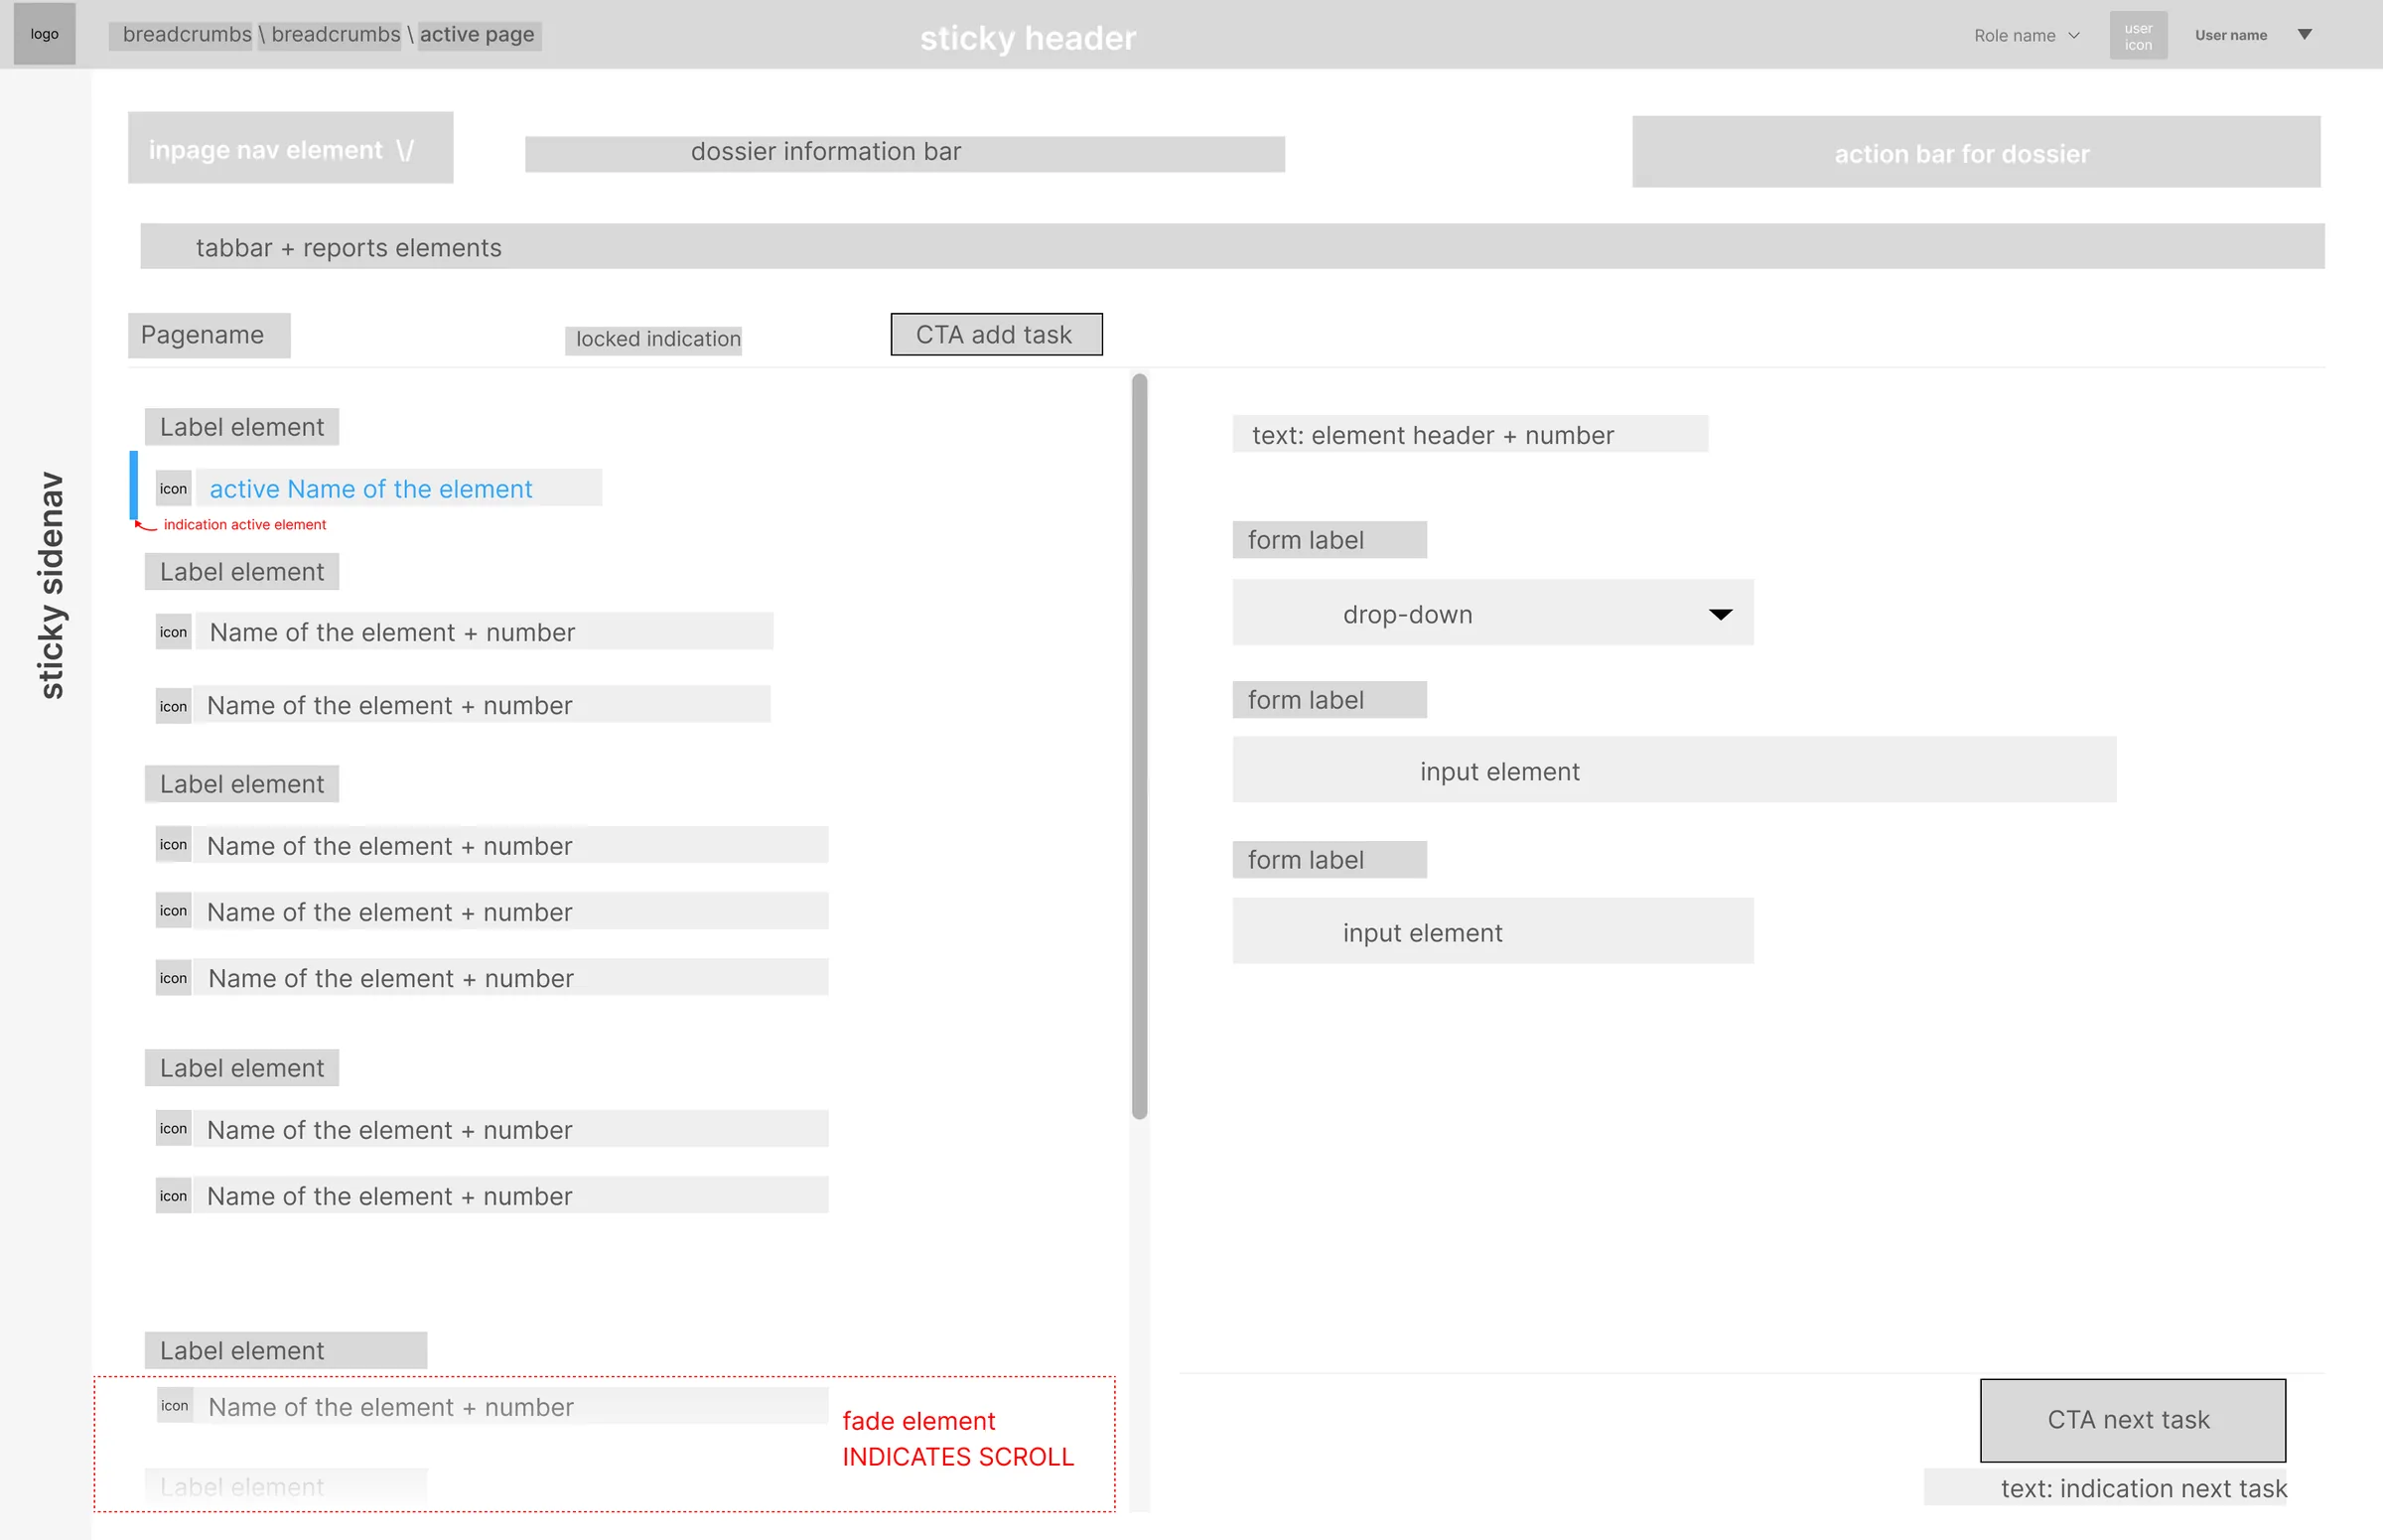The width and height of the screenshot is (2383, 1540).
Task: Click the narrower input element below the last form label
Action: [x=1492, y=931]
